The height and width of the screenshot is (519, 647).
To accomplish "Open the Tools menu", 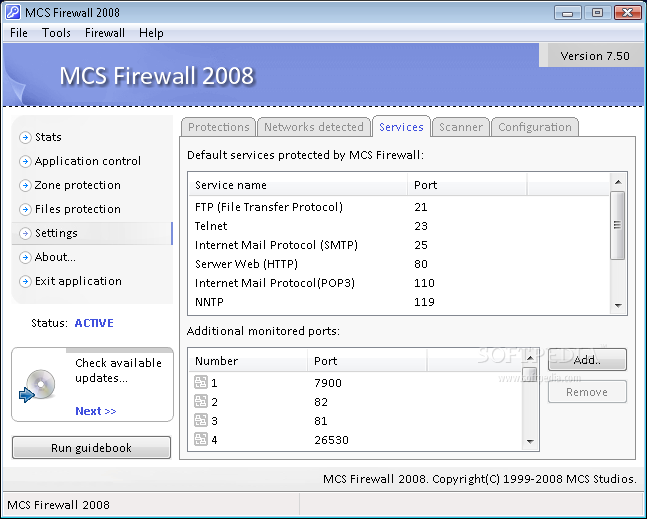I will click(56, 33).
